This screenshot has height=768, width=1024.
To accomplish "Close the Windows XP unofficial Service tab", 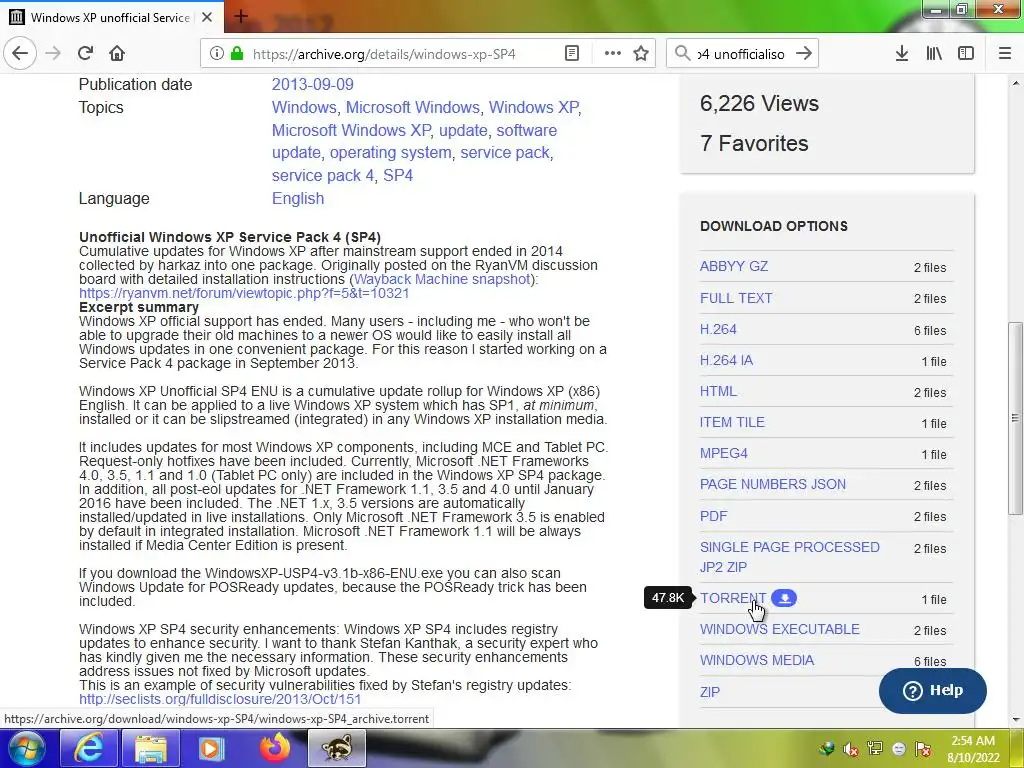I will (x=207, y=17).
